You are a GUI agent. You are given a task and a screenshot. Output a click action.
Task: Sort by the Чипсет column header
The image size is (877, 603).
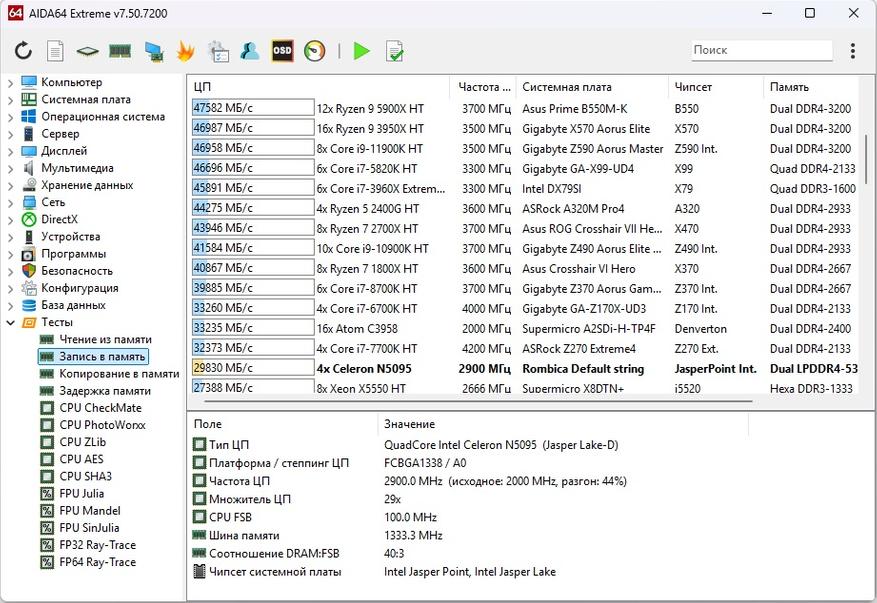(716, 87)
